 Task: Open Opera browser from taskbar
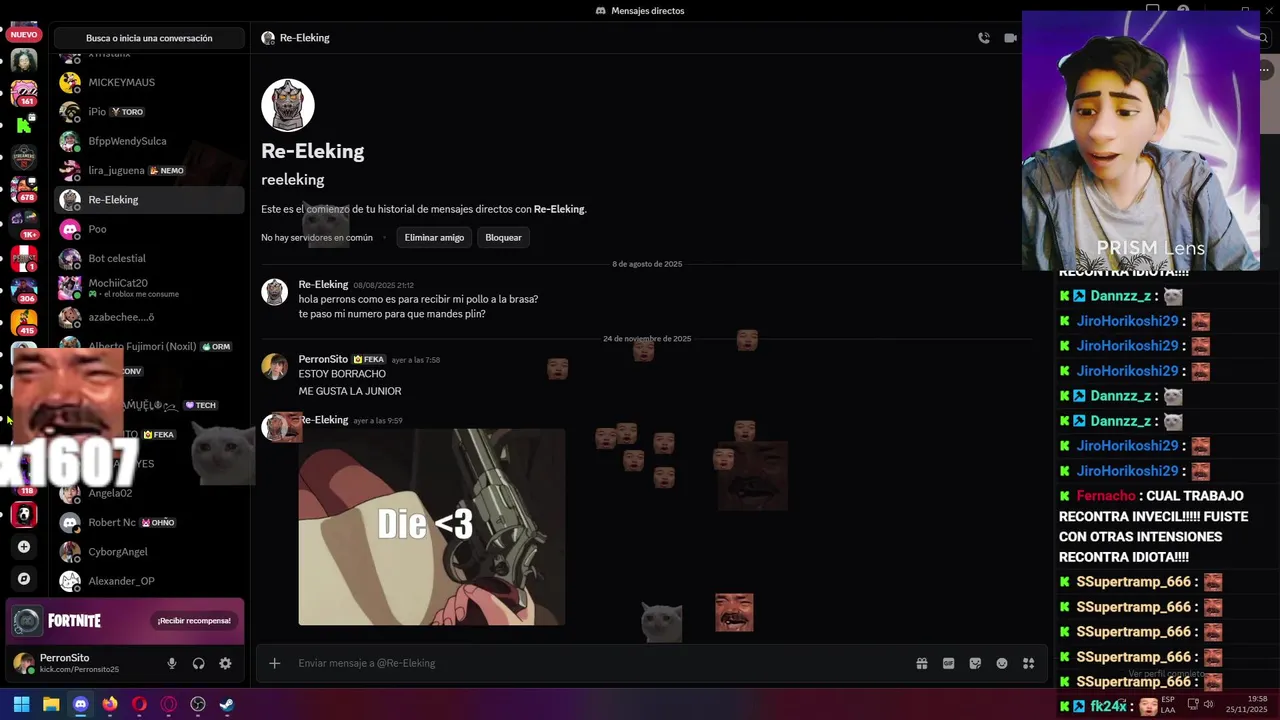[x=139, y=704]
